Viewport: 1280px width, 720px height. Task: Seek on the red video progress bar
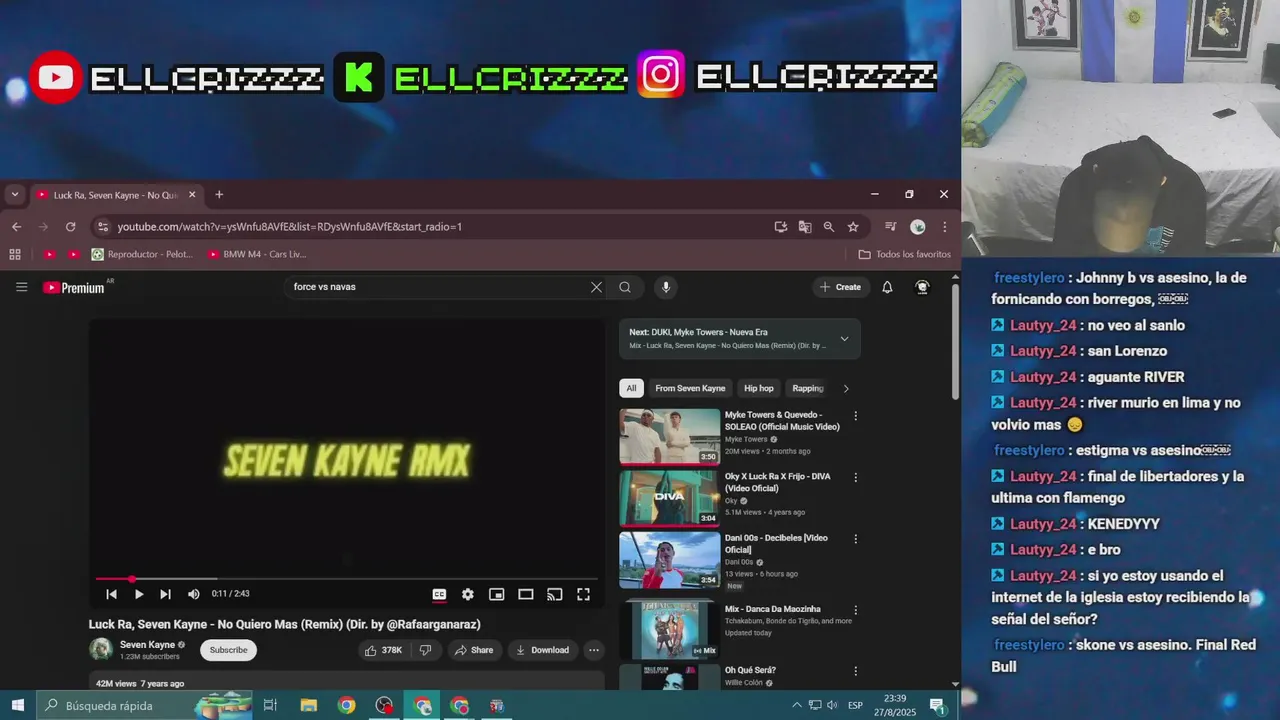[x=346, y=579]
